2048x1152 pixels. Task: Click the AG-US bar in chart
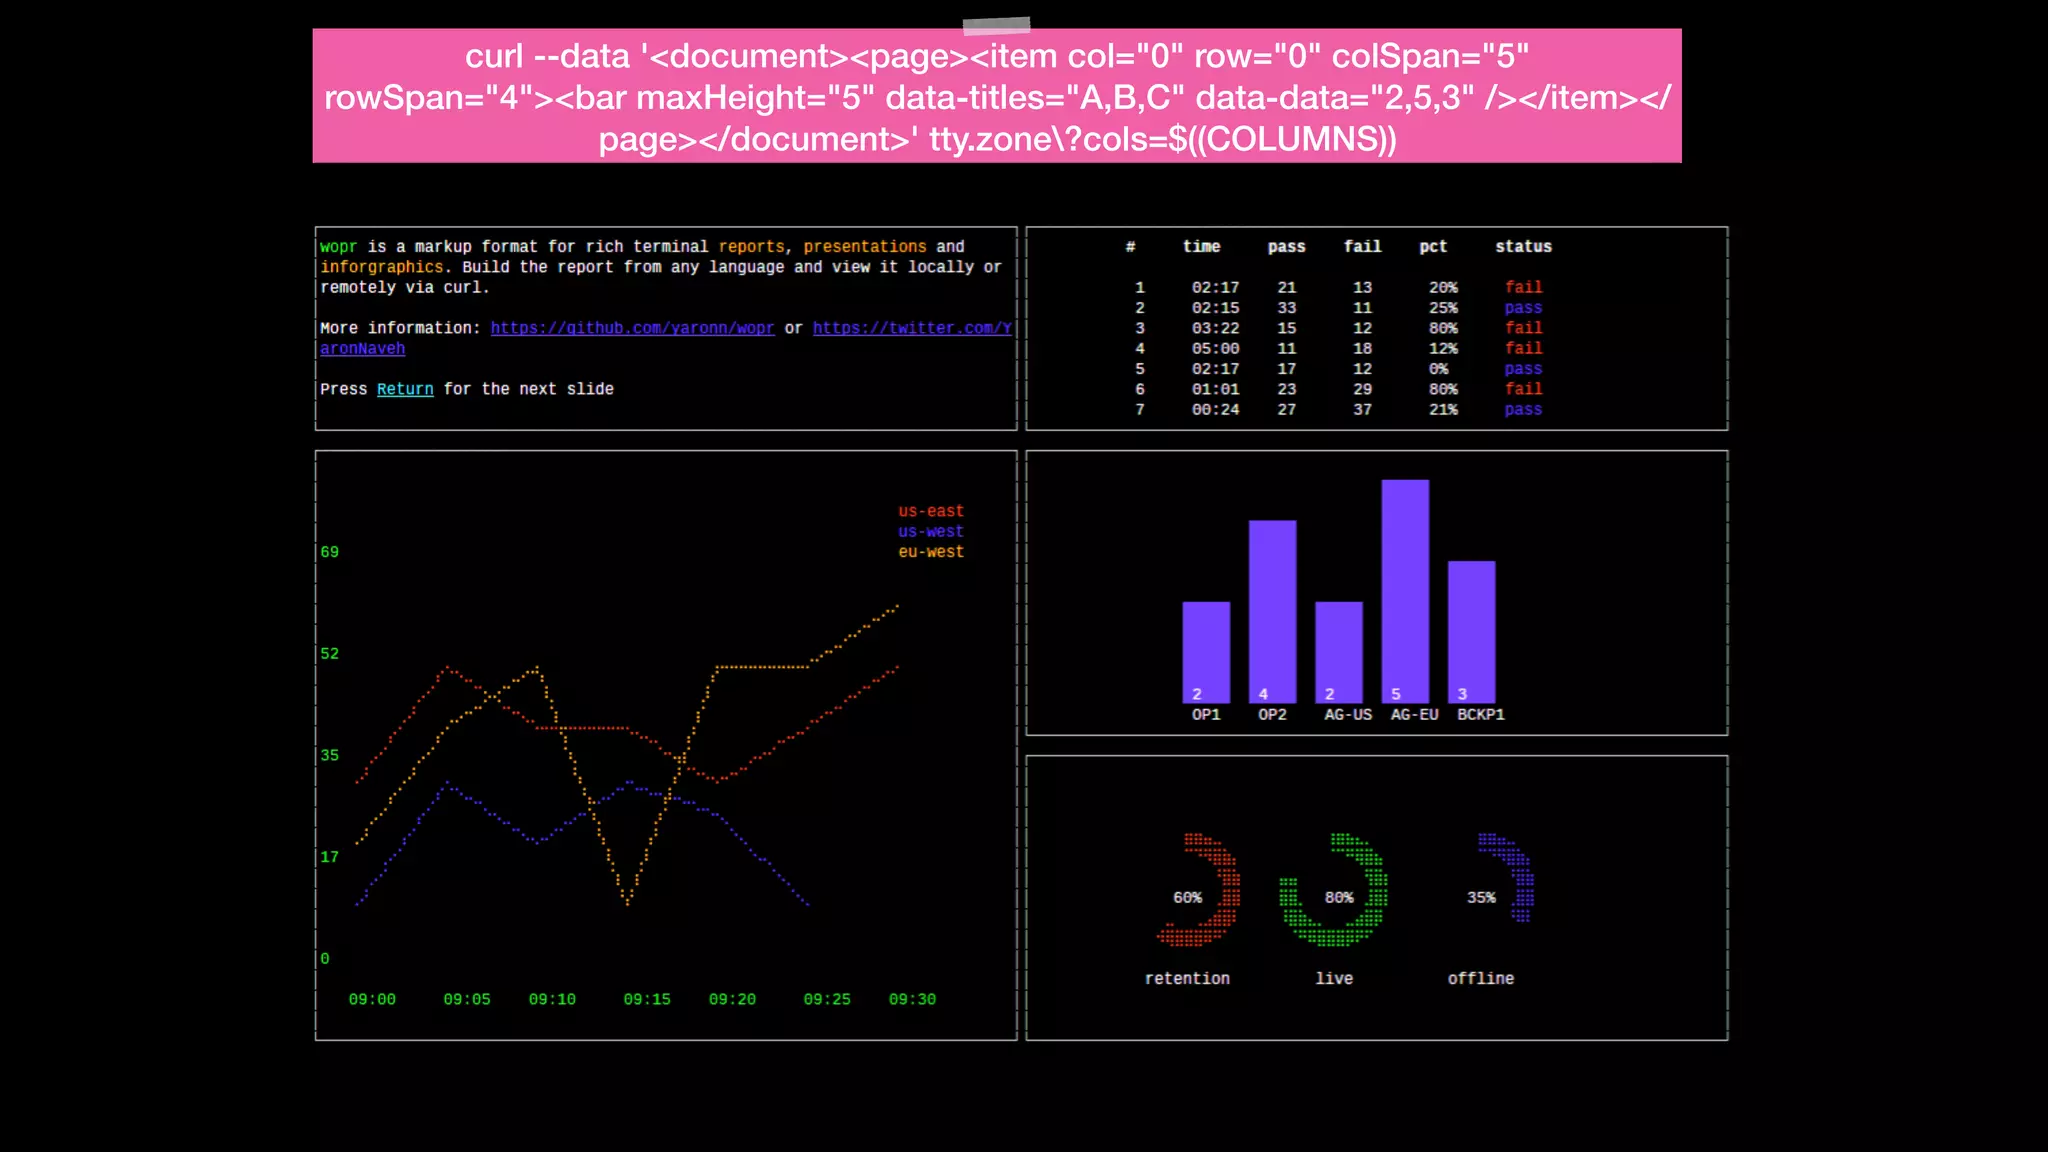click(x=1339, y=652)
